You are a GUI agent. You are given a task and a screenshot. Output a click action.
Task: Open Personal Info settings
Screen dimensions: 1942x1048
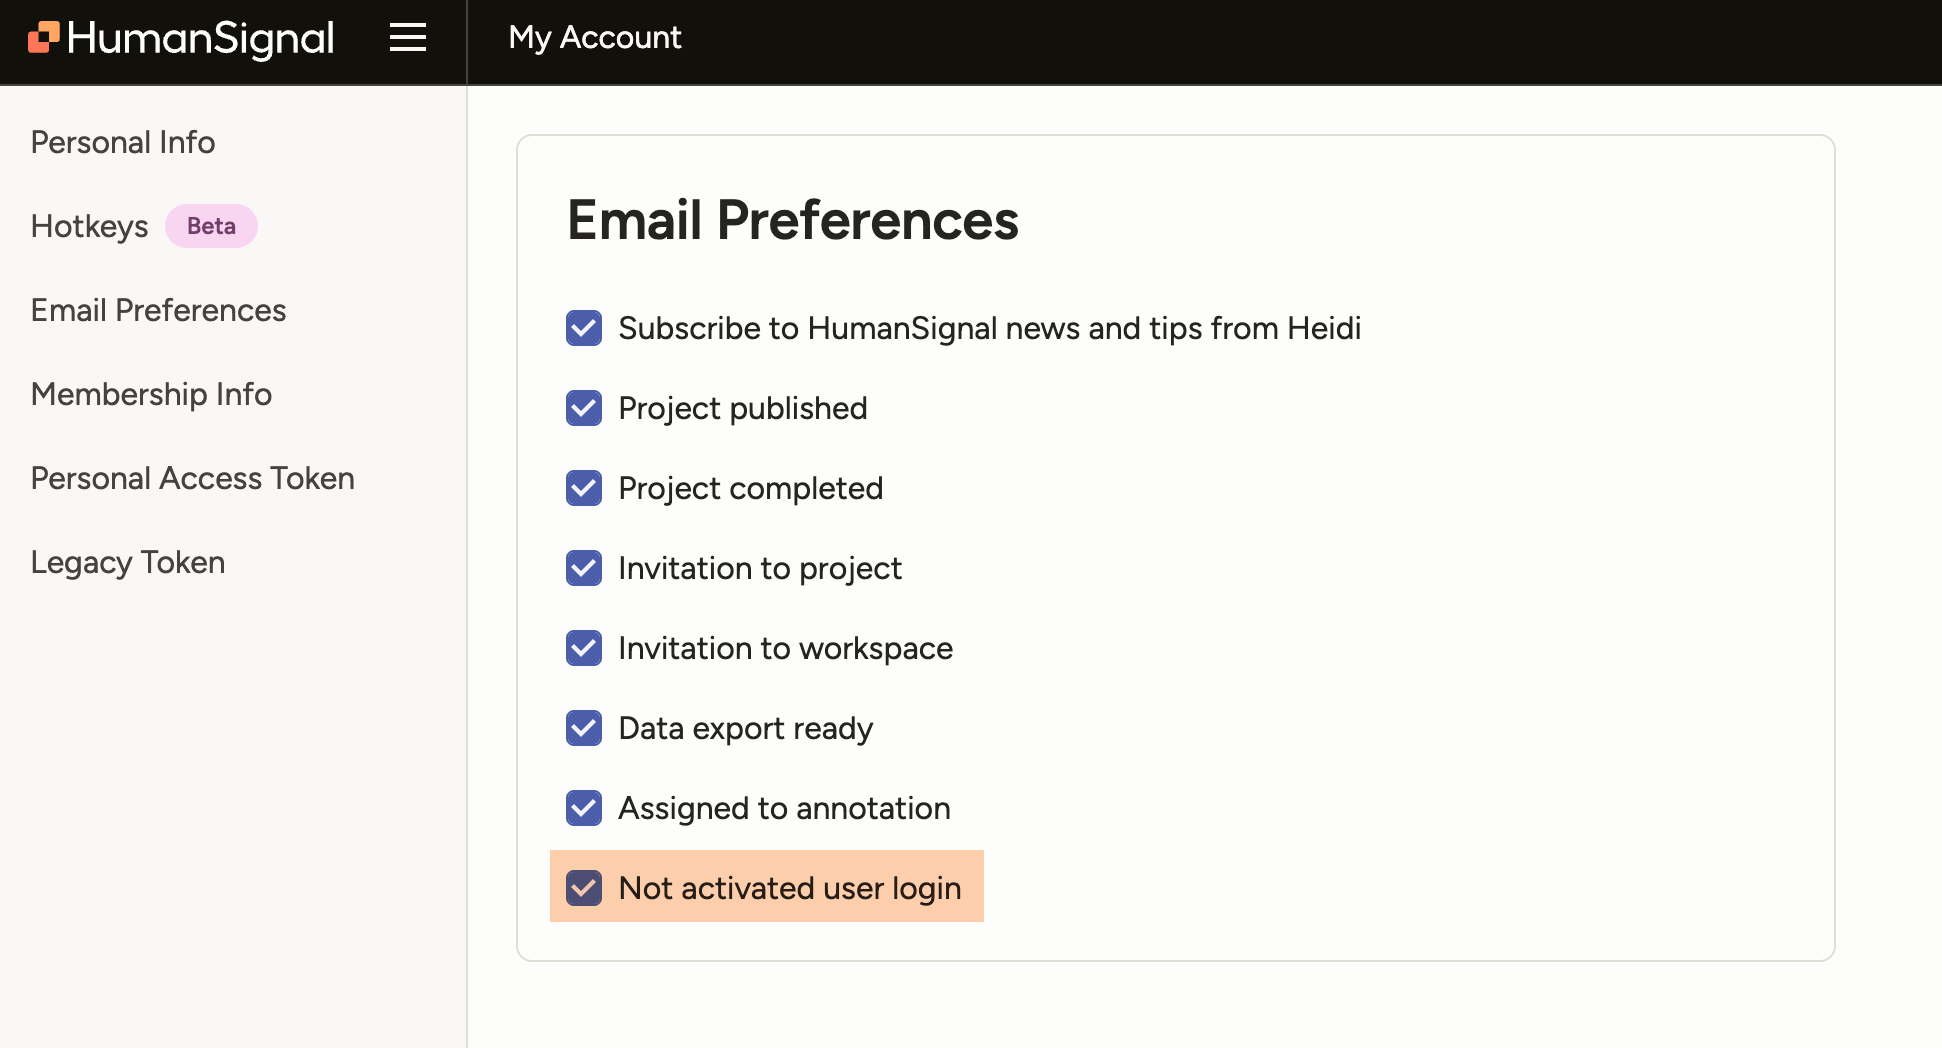[122, 142]
